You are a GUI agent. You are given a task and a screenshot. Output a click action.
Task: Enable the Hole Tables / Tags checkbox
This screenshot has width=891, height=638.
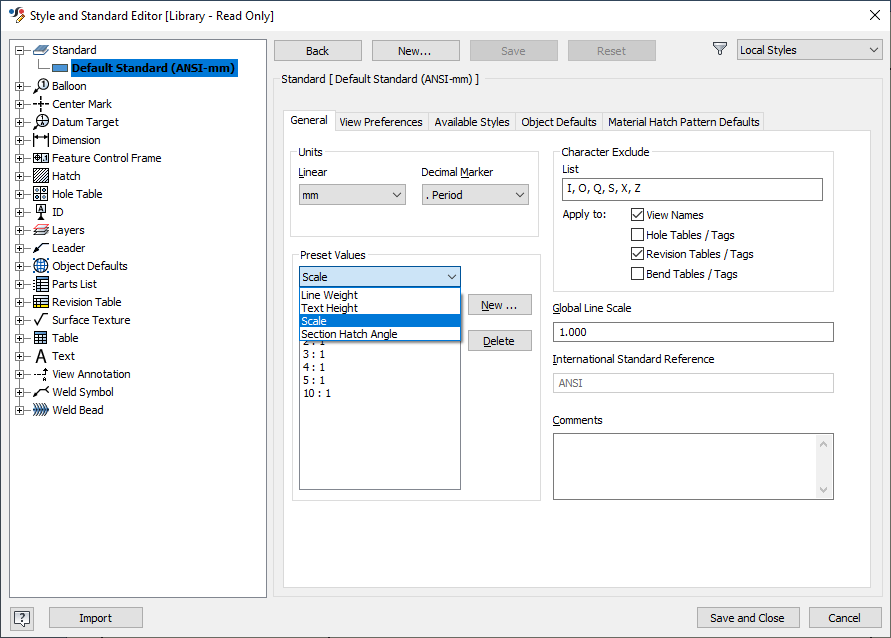click(638, 235)
